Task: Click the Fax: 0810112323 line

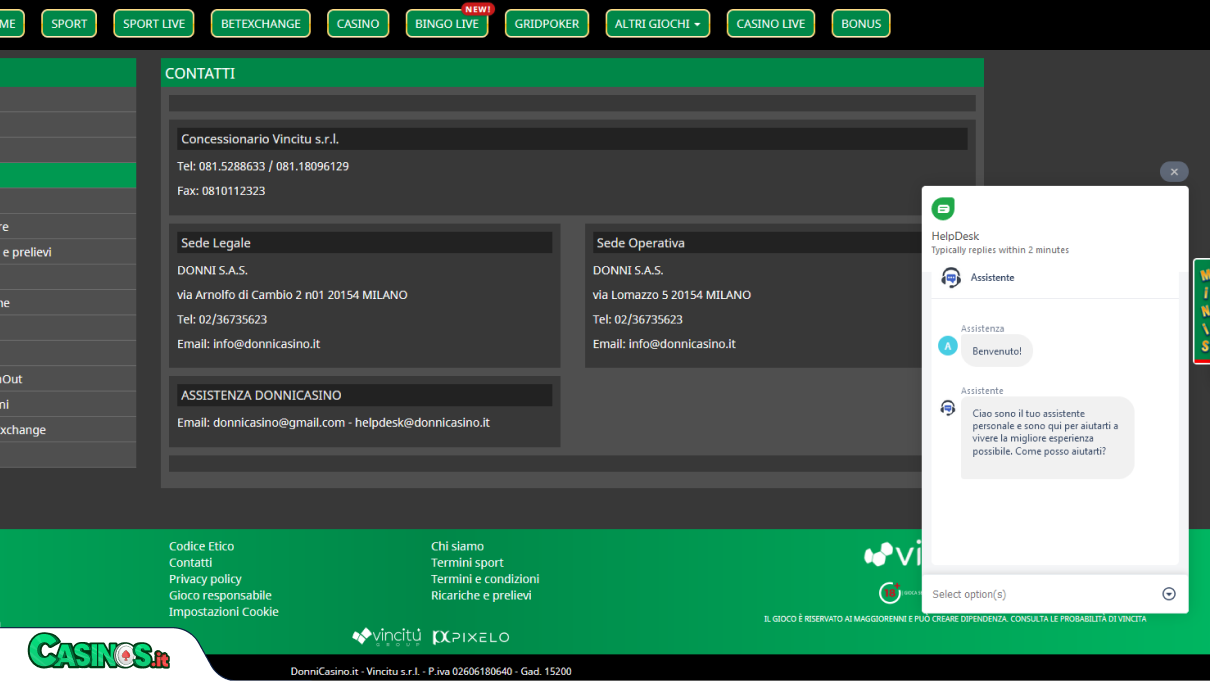Action: 221,191
